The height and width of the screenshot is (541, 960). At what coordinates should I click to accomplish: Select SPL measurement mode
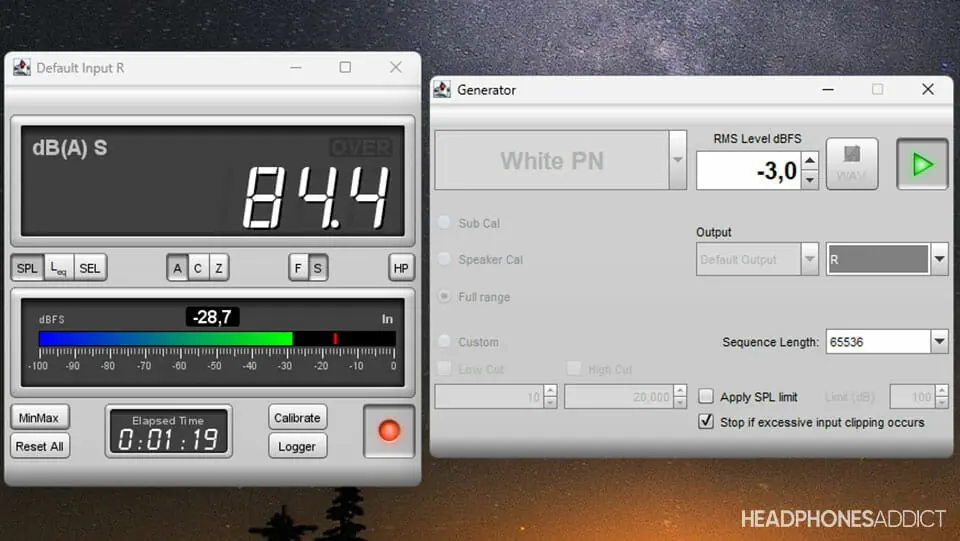27,268
